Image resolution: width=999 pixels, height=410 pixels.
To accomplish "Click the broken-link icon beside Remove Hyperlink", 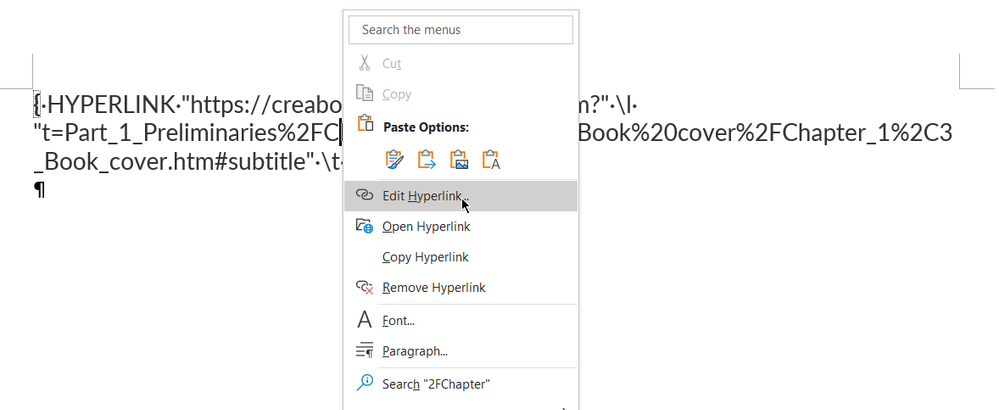I will point(365,288).
